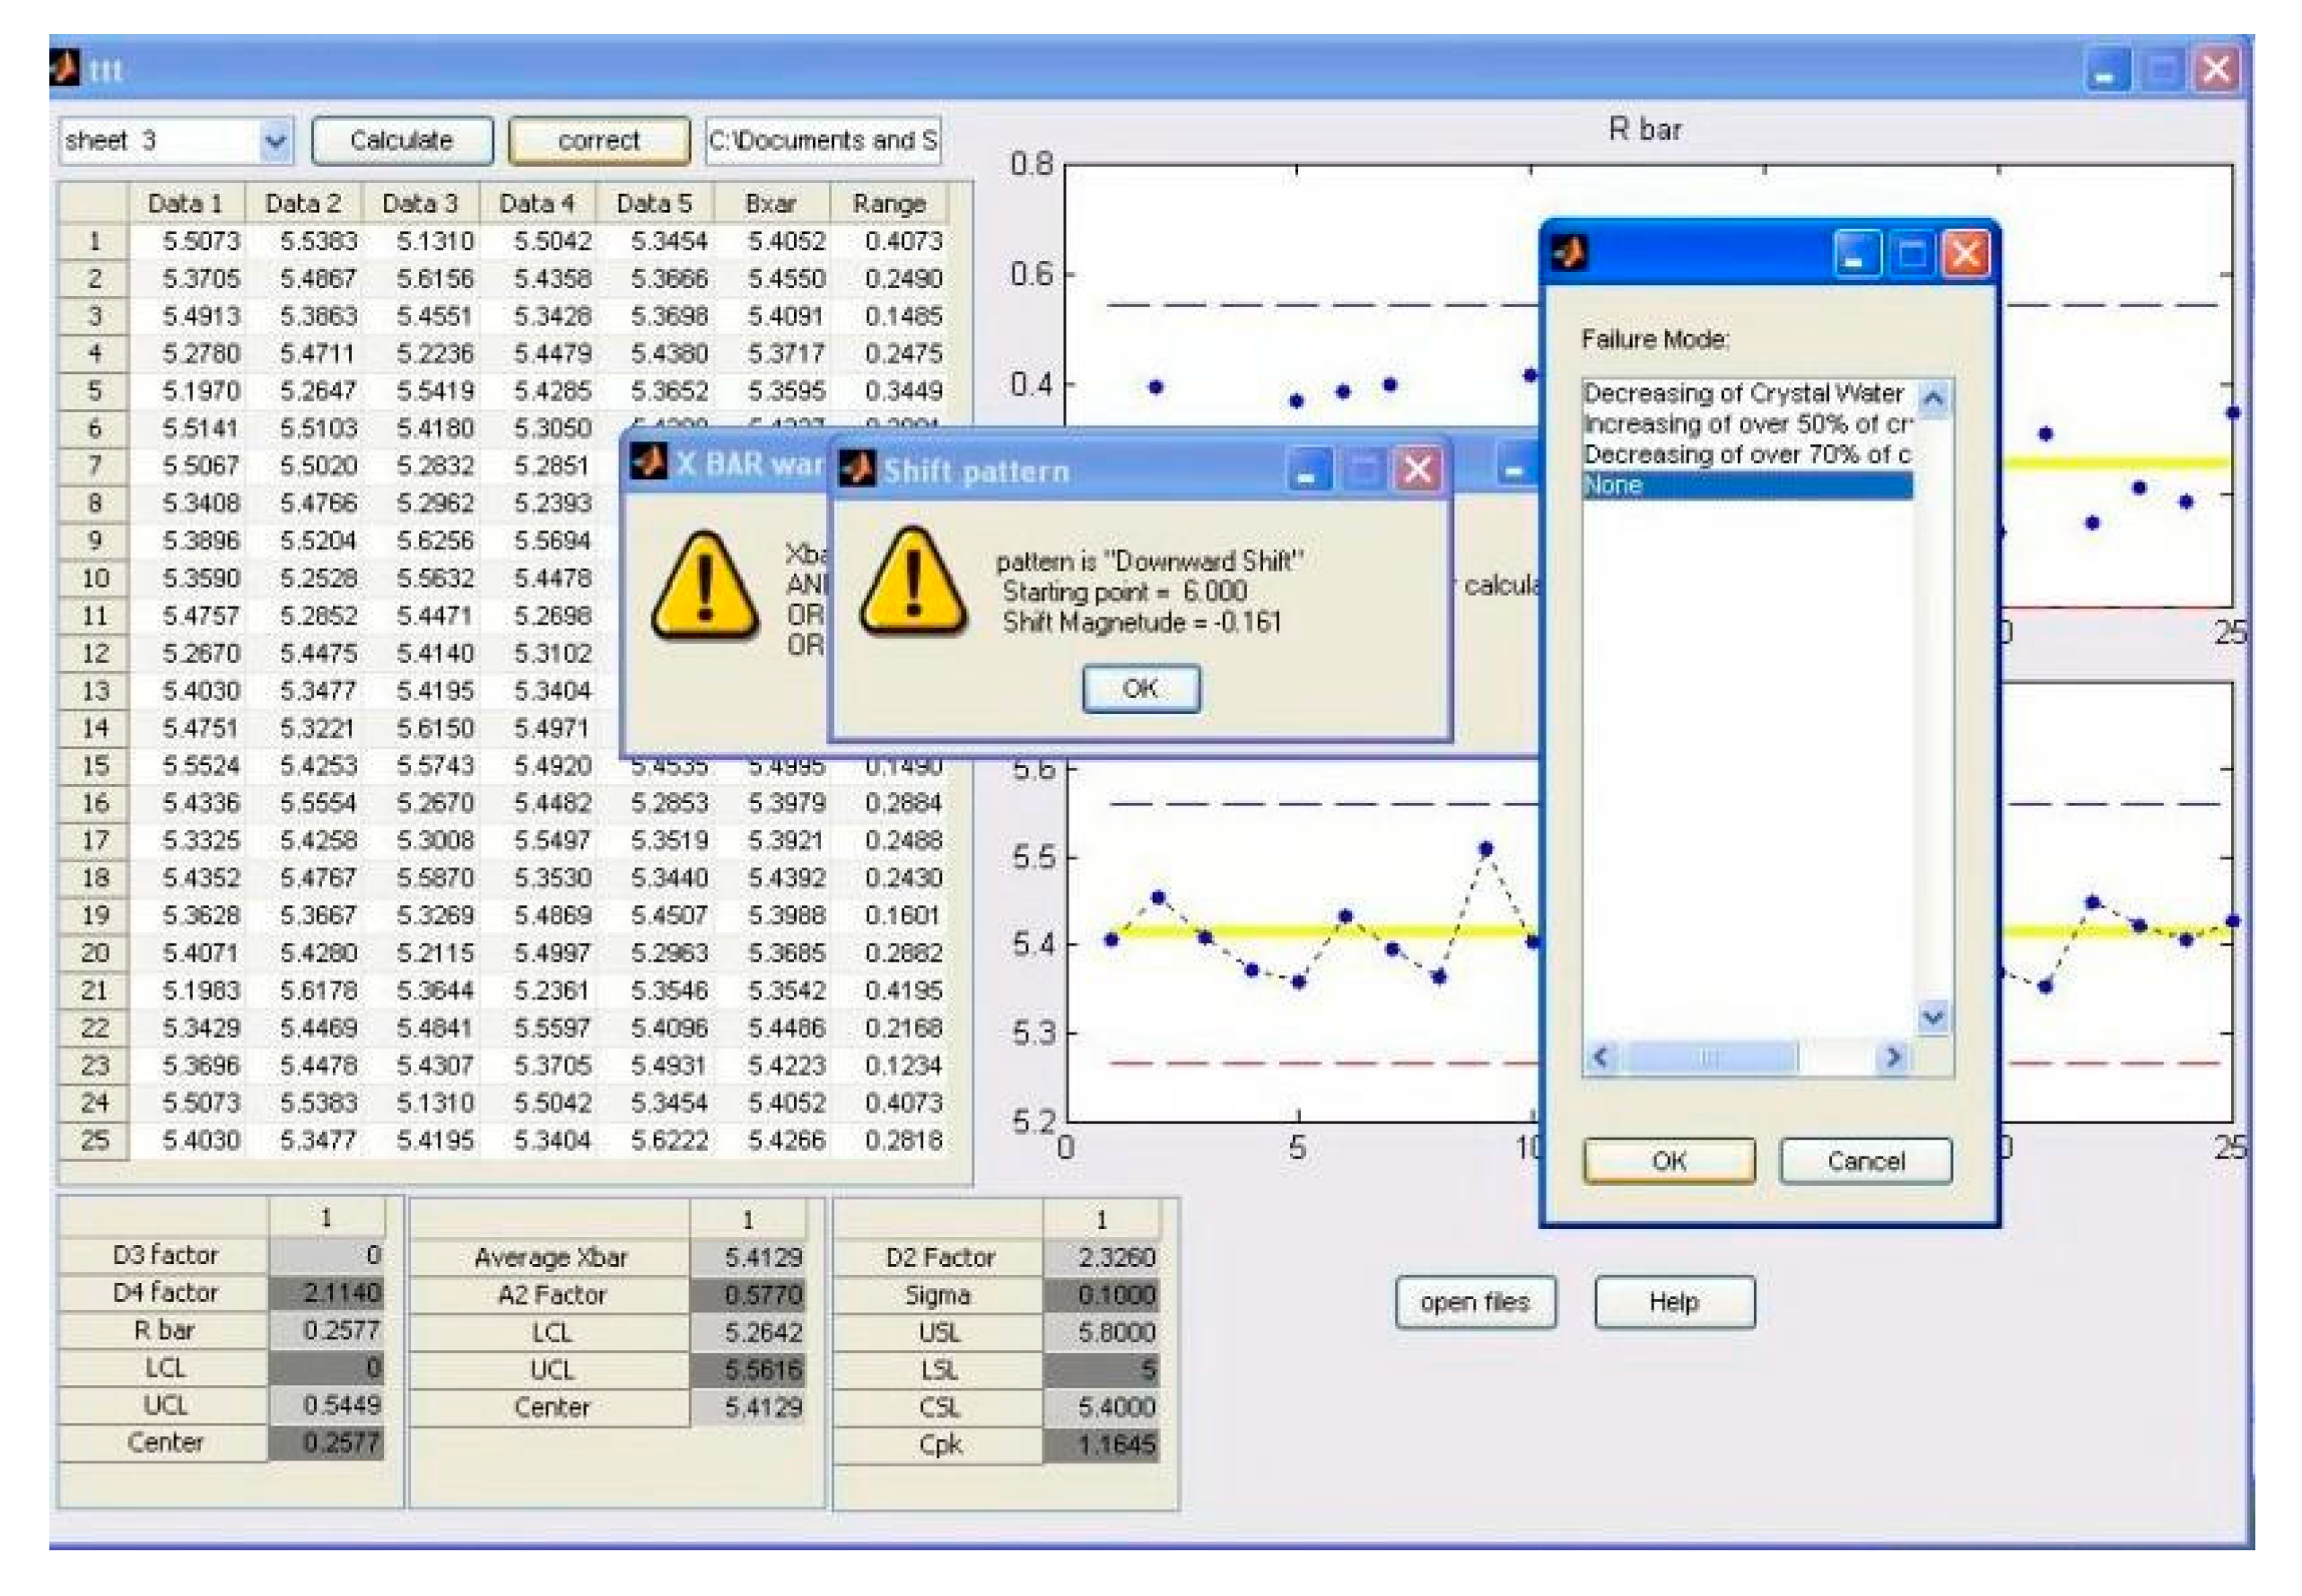Confirm the Failure Mode selection with OK
Viewport: 2302px width, 1596px height.
pyautogui.click(x=1671, y=1161)
